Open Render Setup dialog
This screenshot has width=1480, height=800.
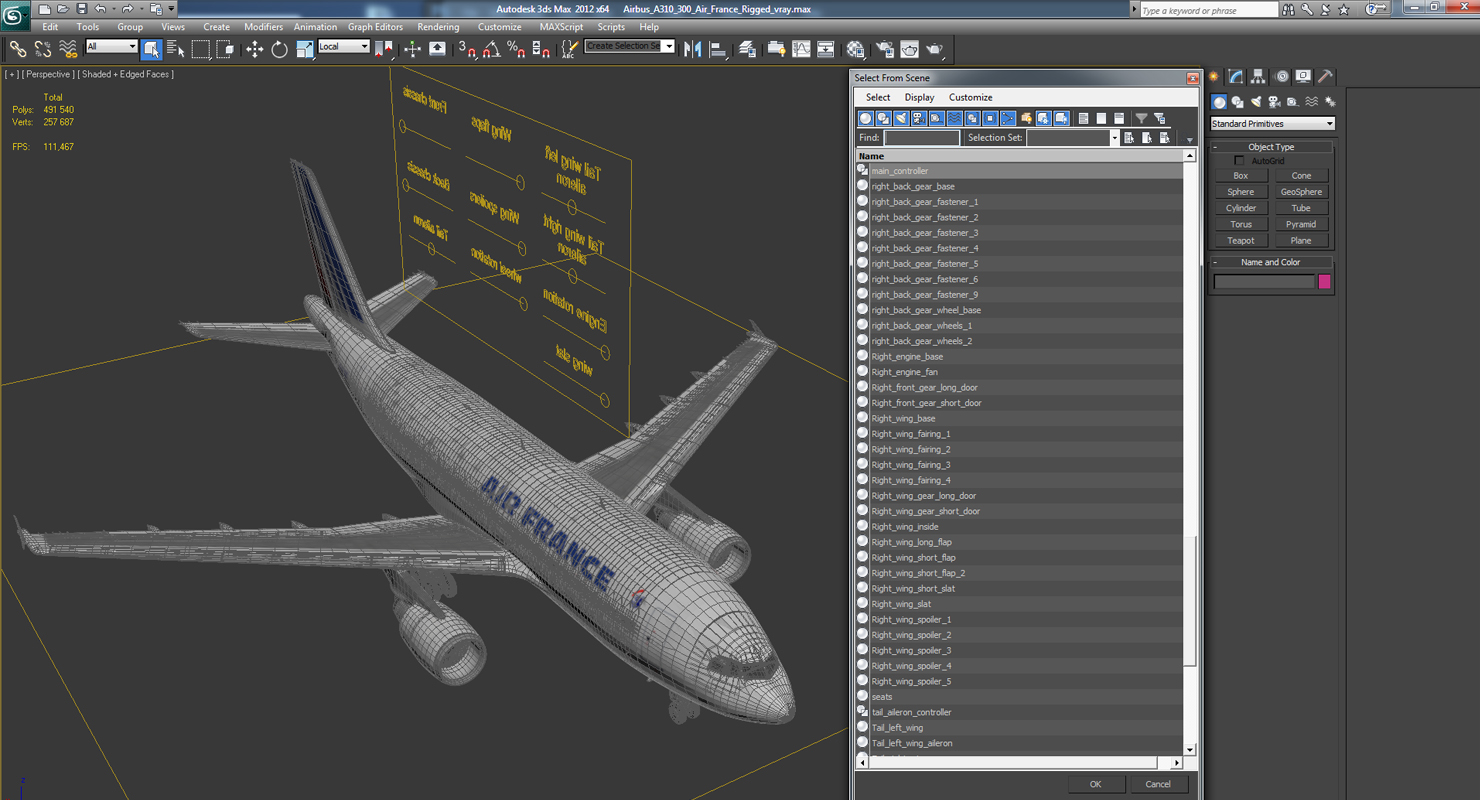click(884, 48)
